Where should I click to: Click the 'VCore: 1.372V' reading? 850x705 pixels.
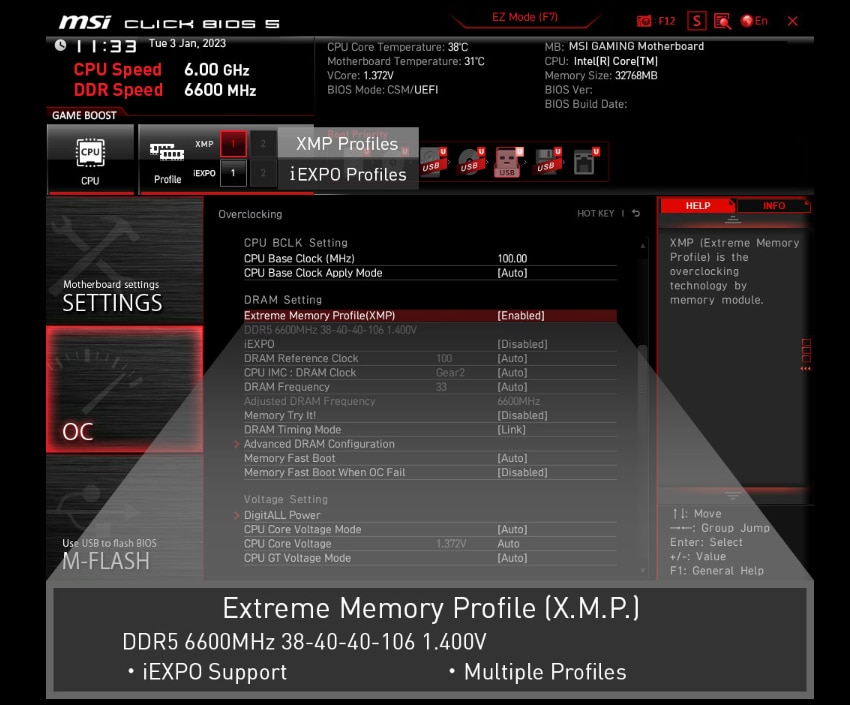pyautogui.click(x=360, y=75)
